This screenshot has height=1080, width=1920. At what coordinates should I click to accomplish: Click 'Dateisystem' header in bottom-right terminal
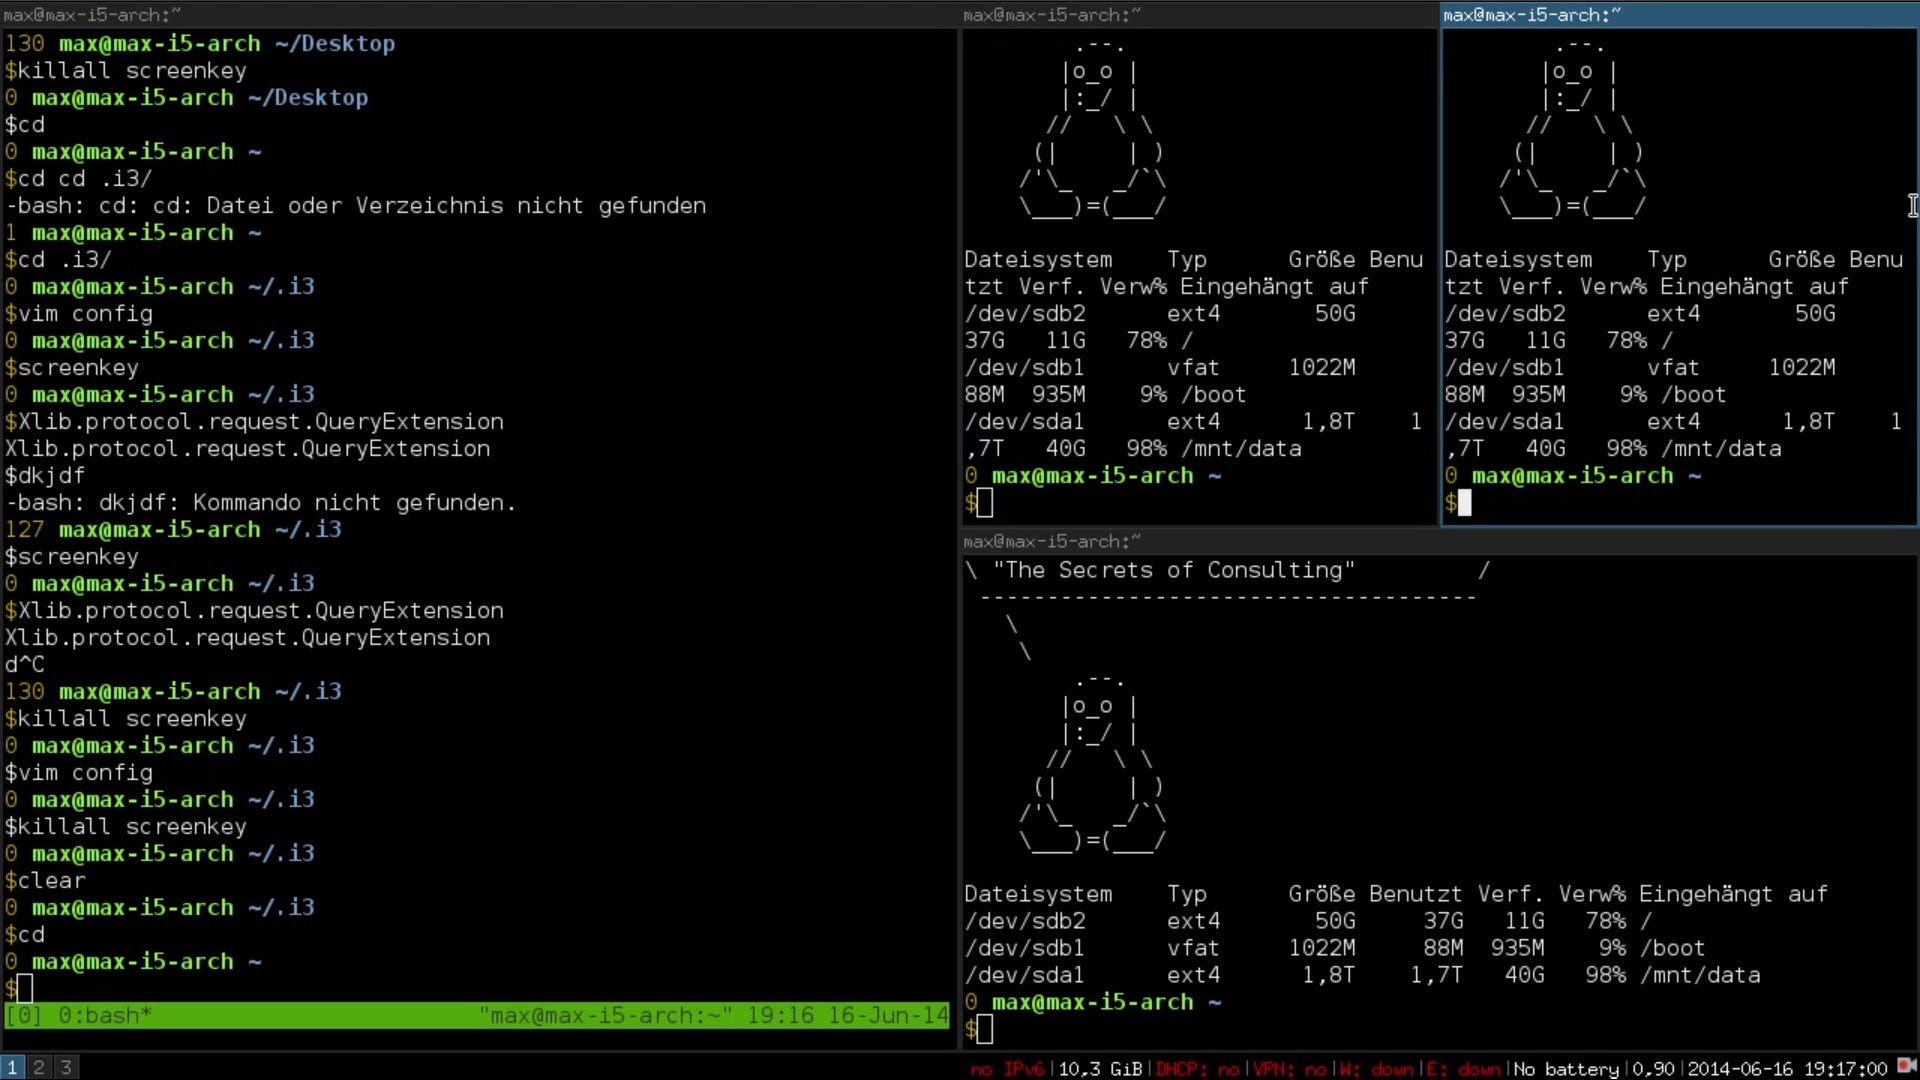(1038, 894)
